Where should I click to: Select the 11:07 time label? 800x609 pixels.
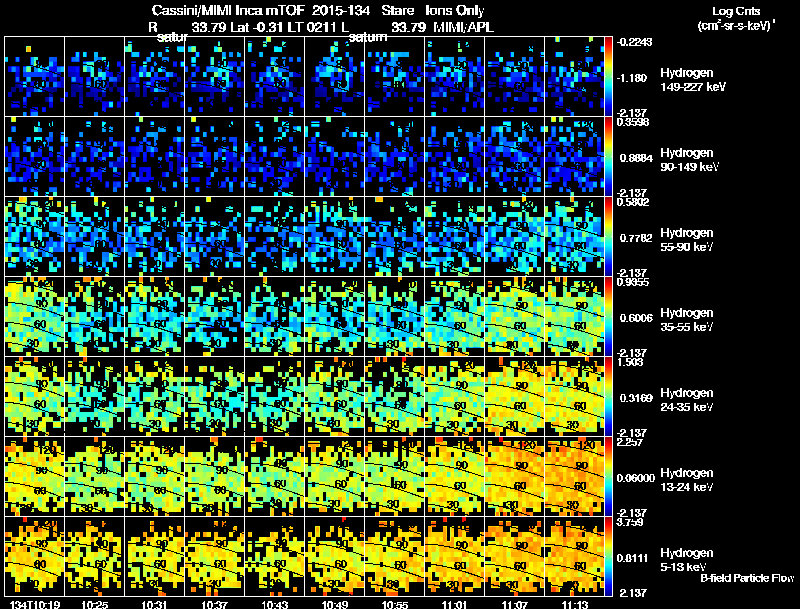(515, 604)
